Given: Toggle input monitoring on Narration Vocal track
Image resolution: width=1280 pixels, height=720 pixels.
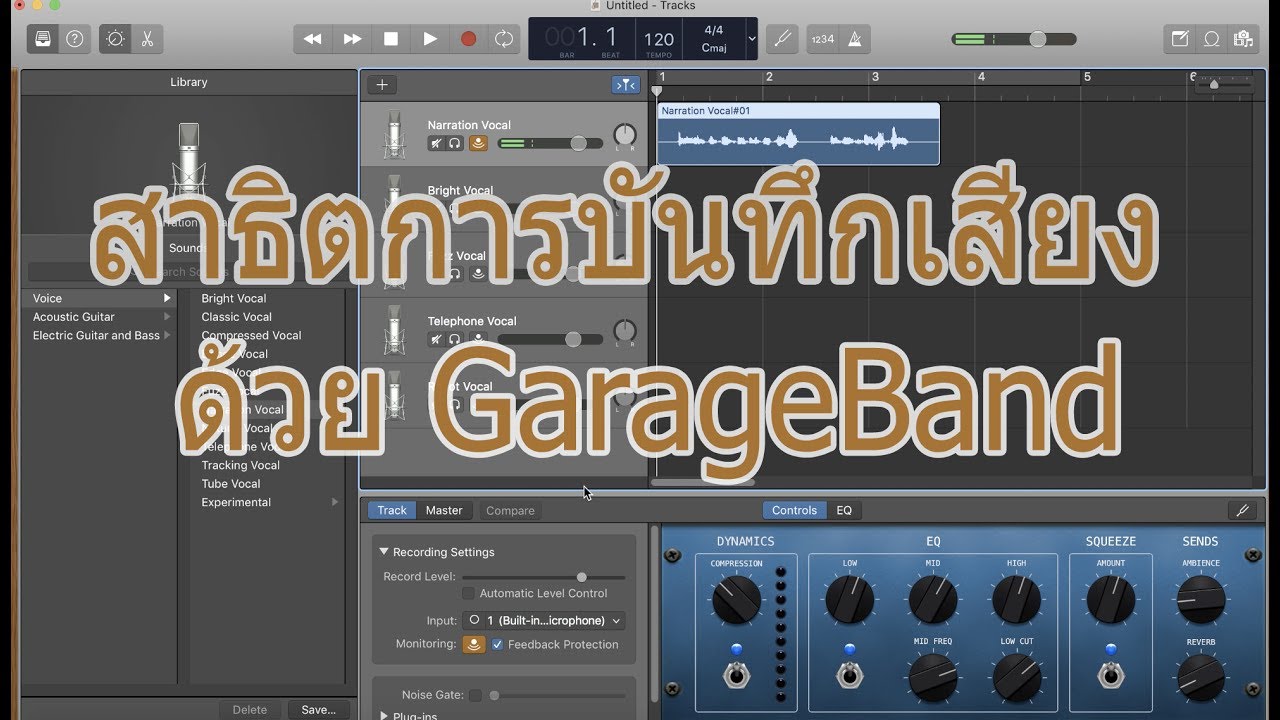Looking at the screenshot, I should click(478, 143).
